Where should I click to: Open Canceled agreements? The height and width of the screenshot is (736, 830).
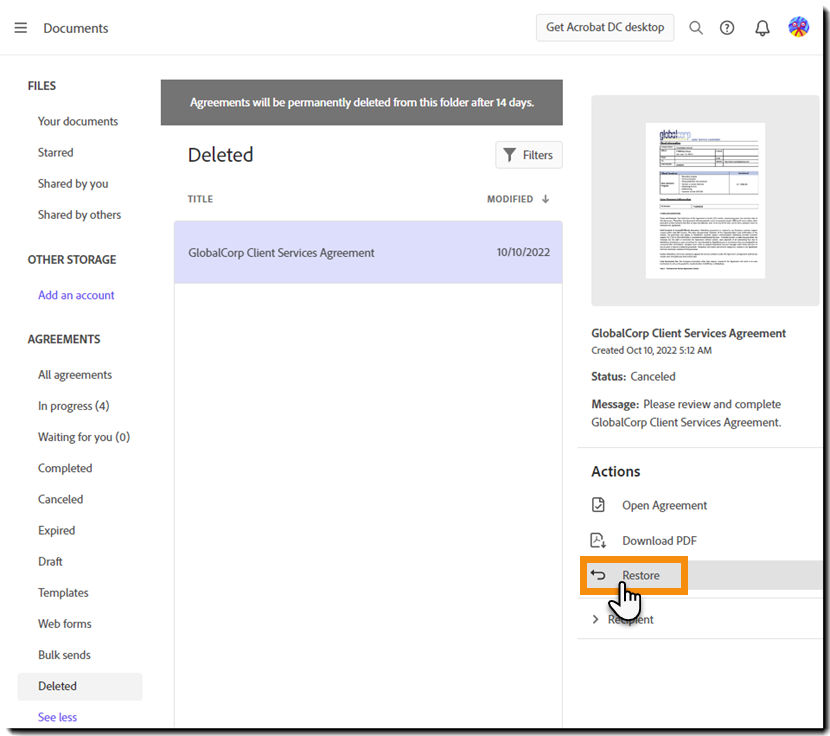60,499
